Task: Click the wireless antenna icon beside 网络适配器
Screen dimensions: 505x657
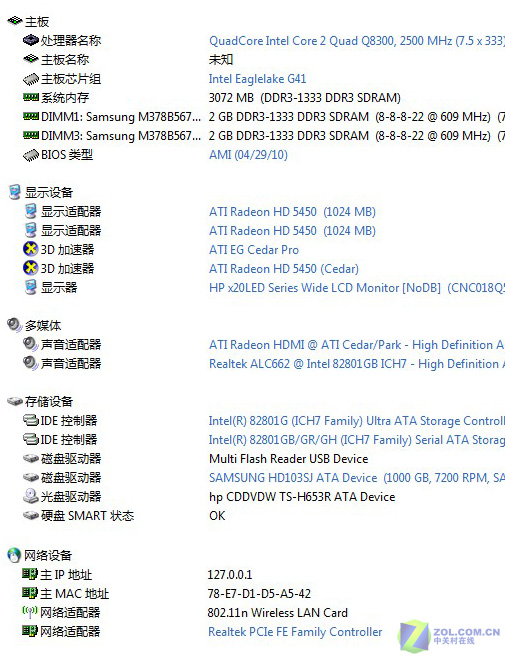Action: pos(30,612)
